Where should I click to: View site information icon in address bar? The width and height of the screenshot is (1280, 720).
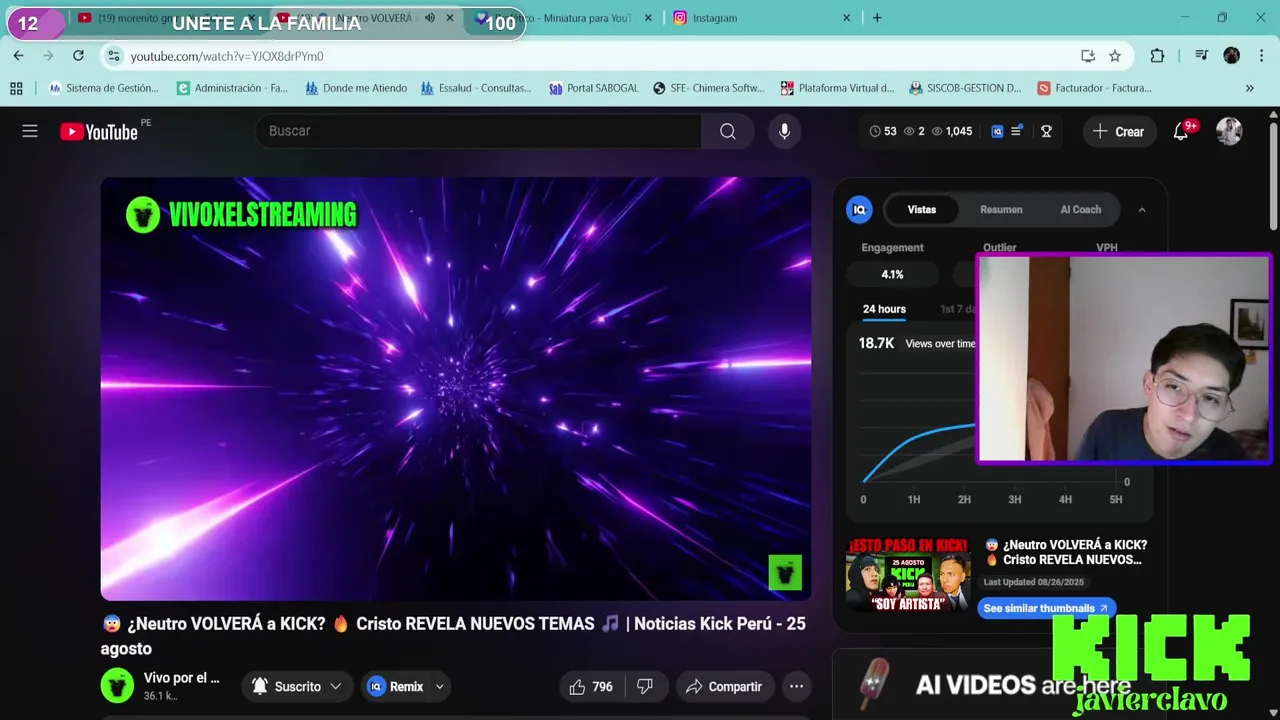pos(114,56)
